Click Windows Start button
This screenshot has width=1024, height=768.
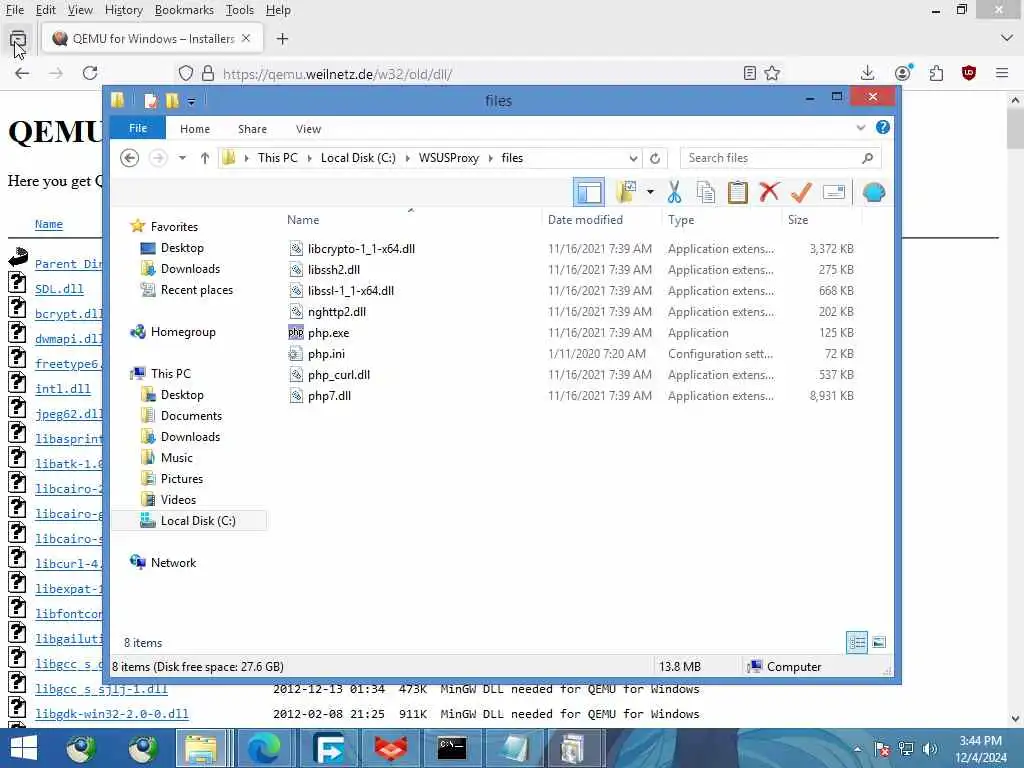[x=24, y=748]
